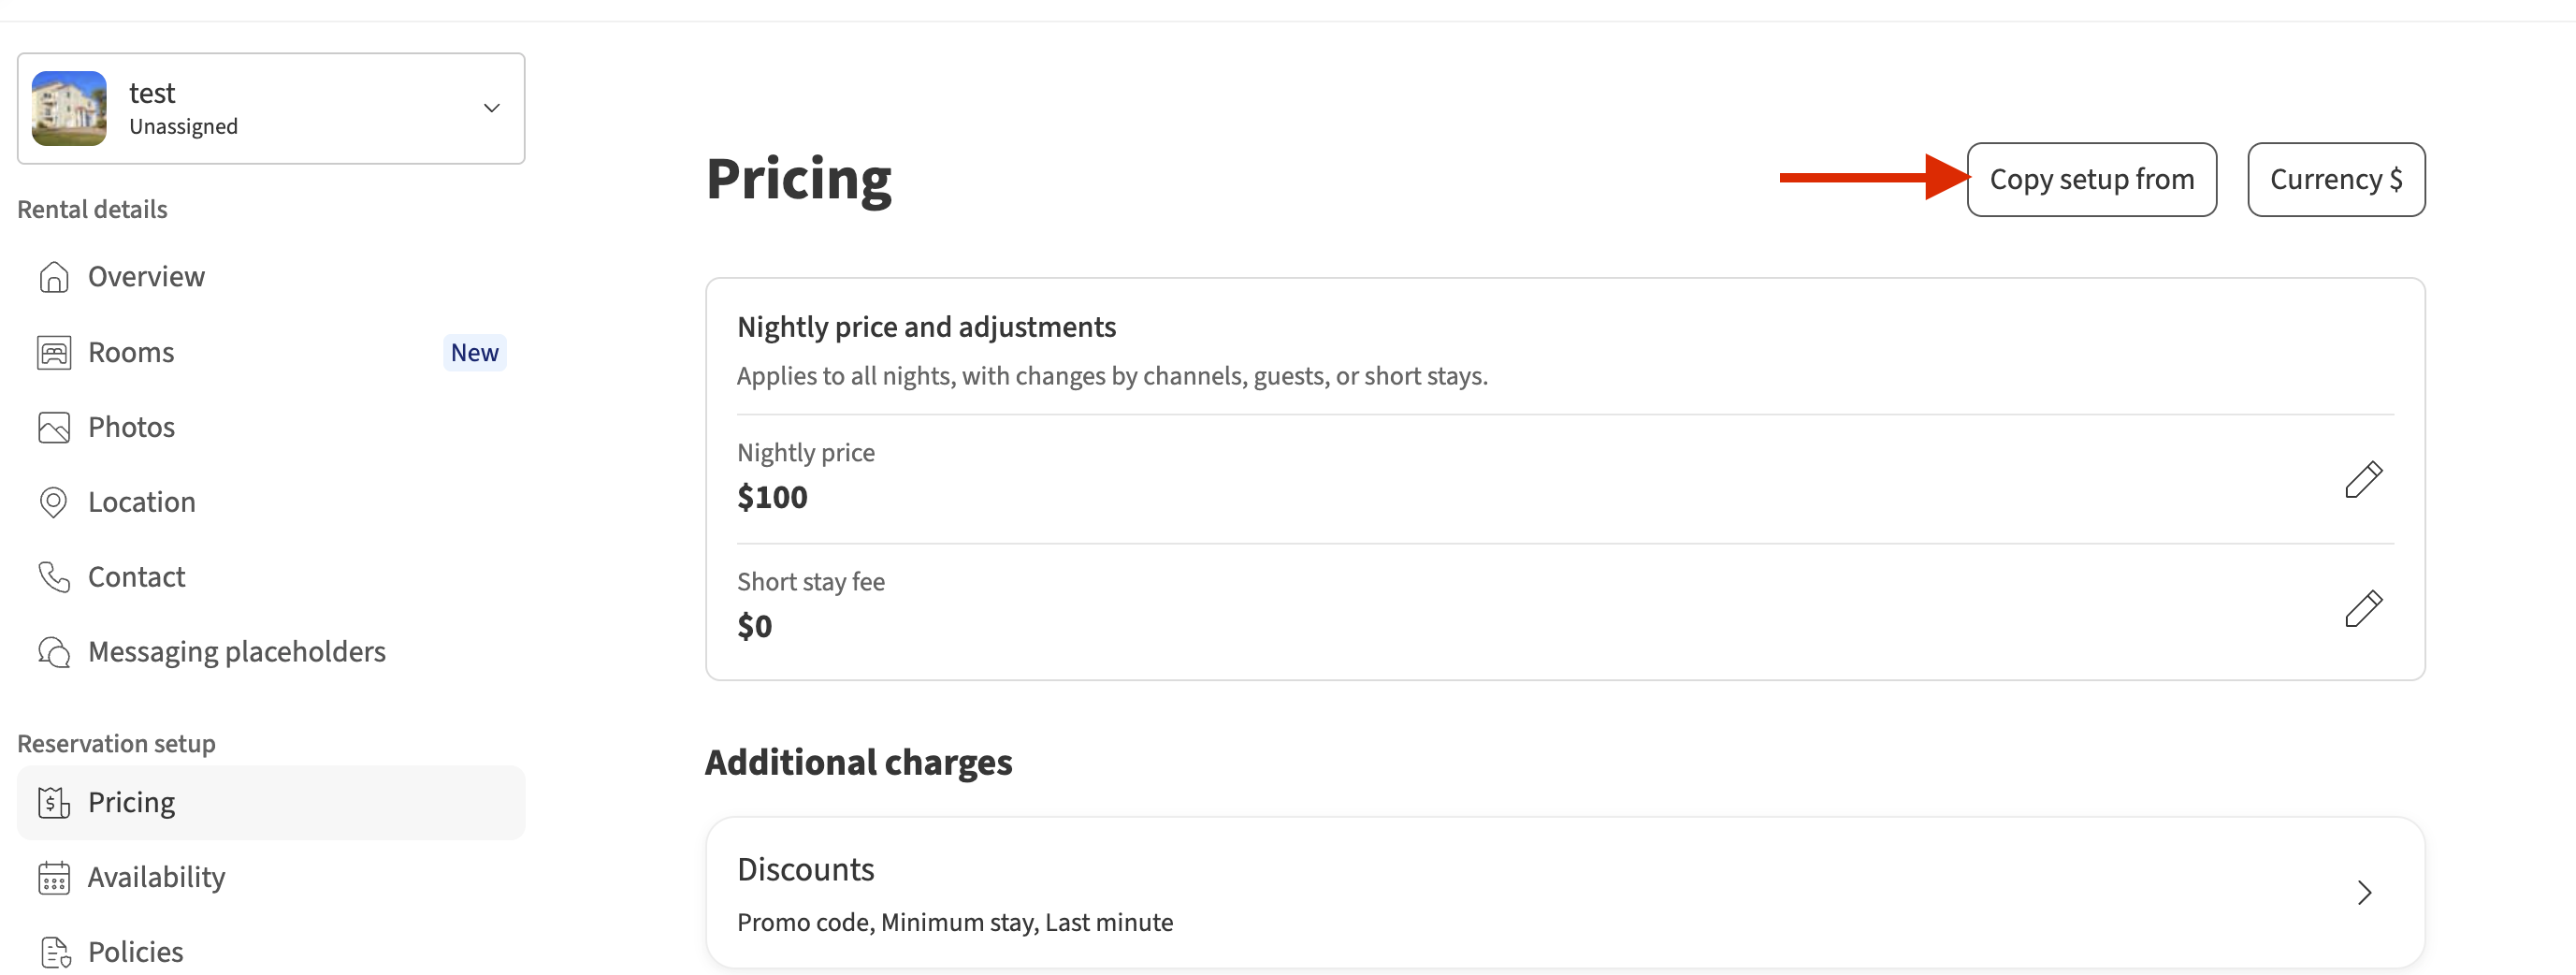Click the Location pin icon
The image size is (2576, 975).
point(54,502)
